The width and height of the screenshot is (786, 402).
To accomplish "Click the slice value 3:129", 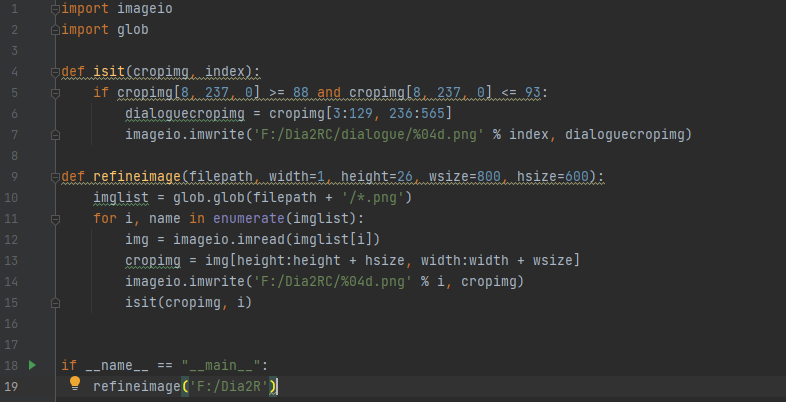I will [352, 114].
